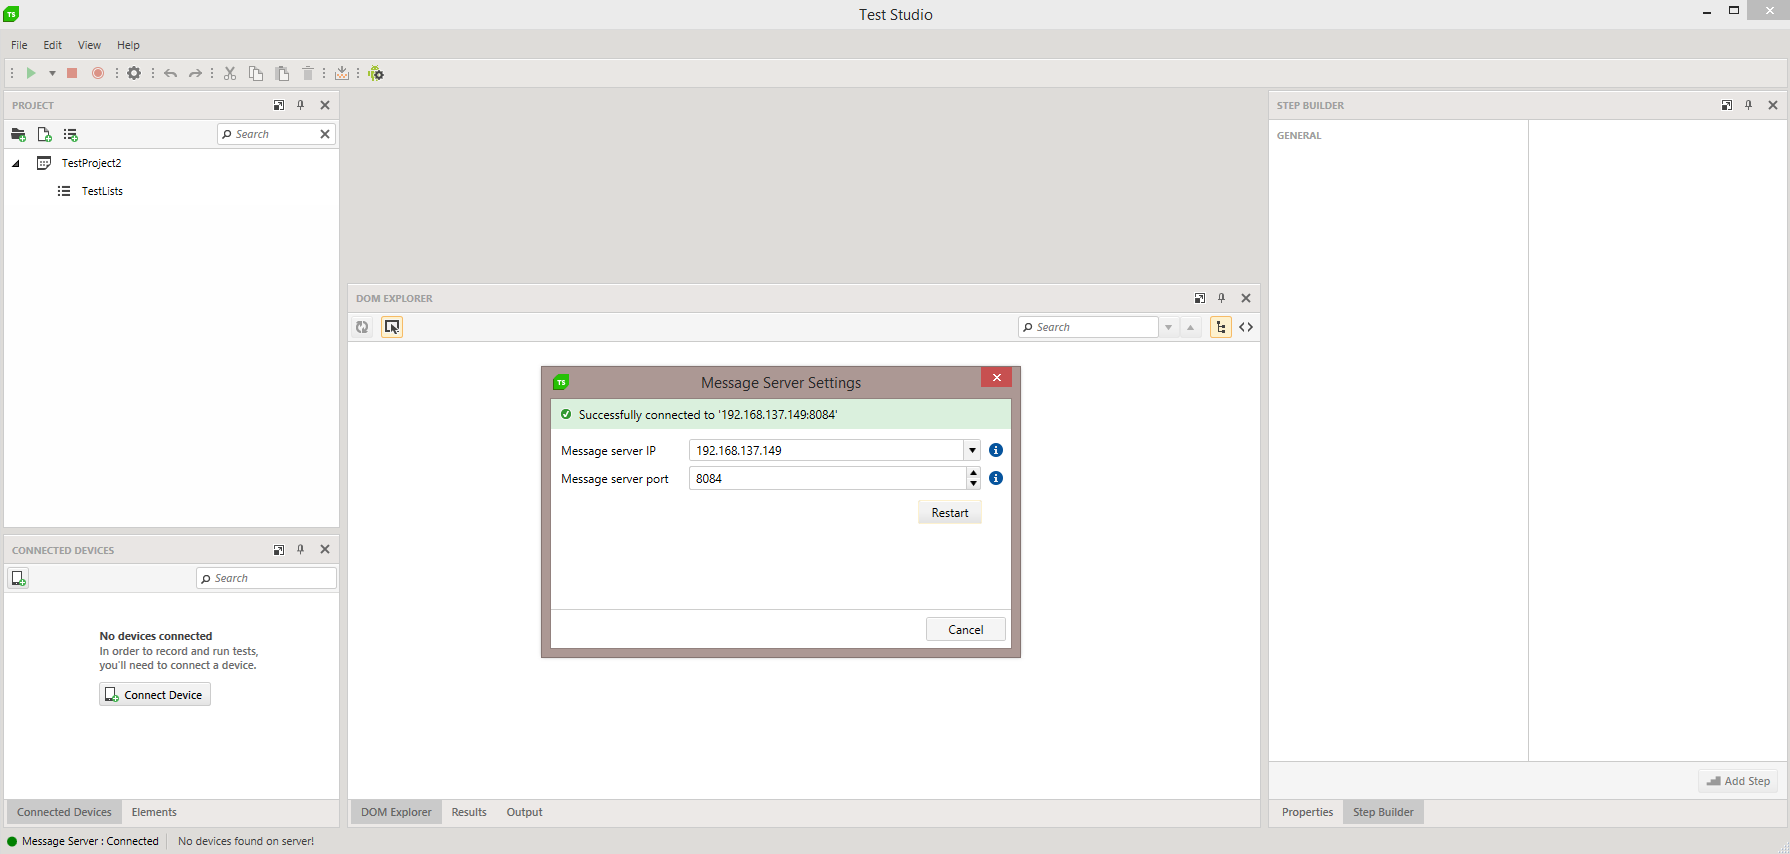
Task: Clear the Project panel search with the X
Action: click(325, 134)
